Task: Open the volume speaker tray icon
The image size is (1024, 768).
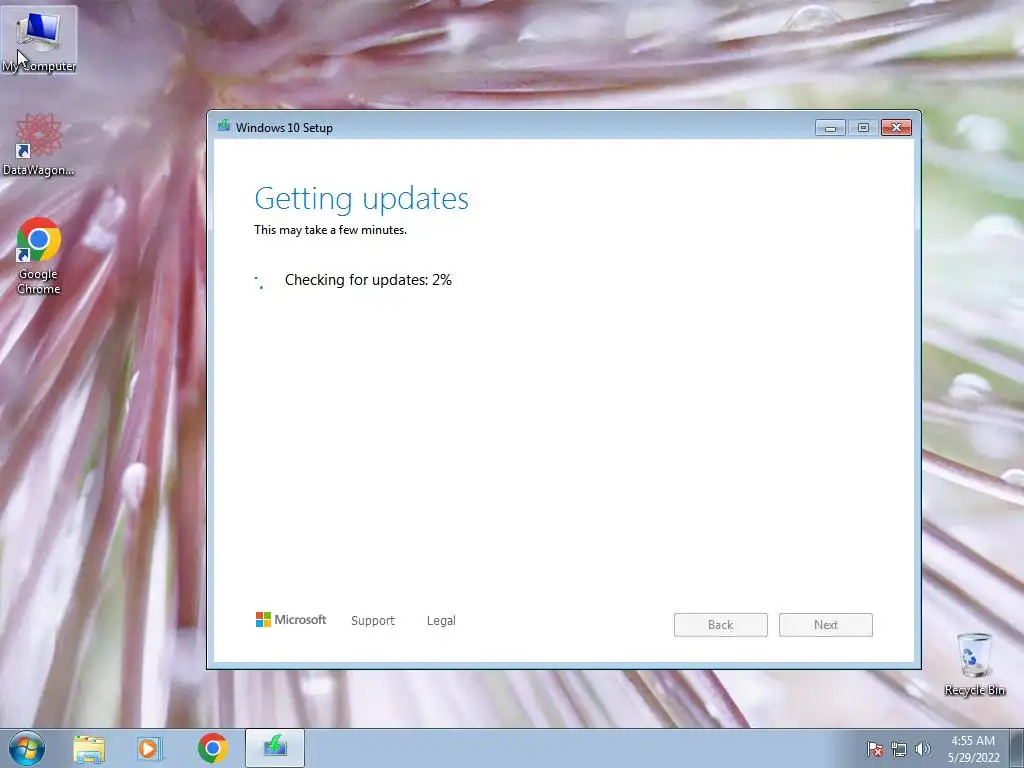Action: 923,749
